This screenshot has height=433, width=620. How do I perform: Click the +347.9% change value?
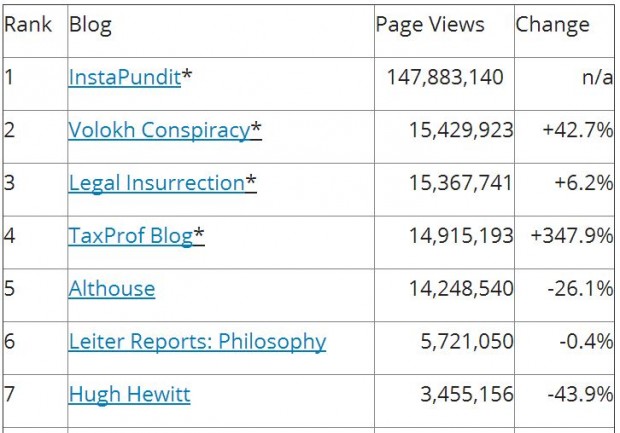[x=571, y=236]
